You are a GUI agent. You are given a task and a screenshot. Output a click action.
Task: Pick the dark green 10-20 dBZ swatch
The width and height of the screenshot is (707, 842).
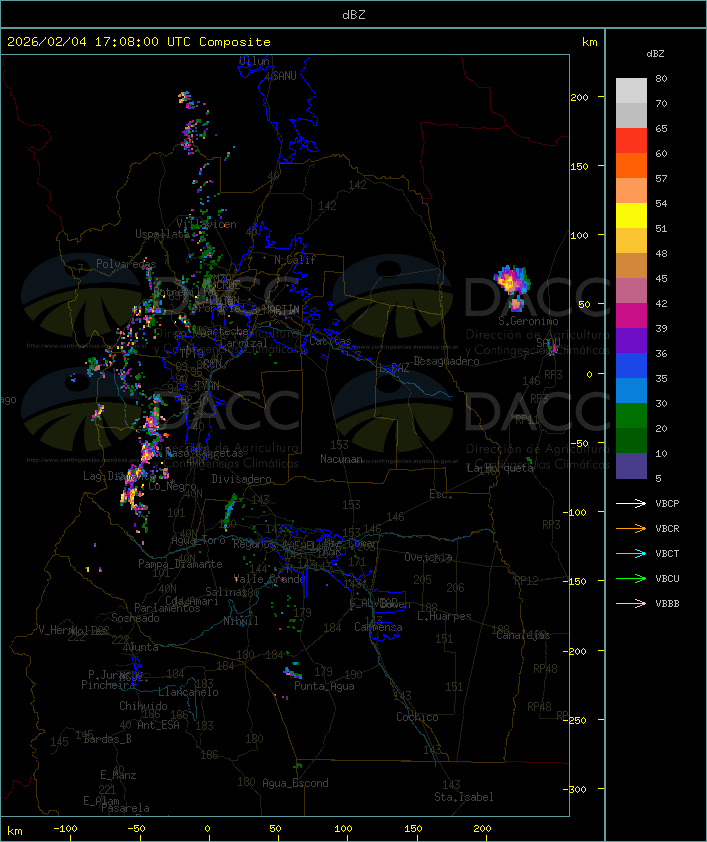point(631,441)
